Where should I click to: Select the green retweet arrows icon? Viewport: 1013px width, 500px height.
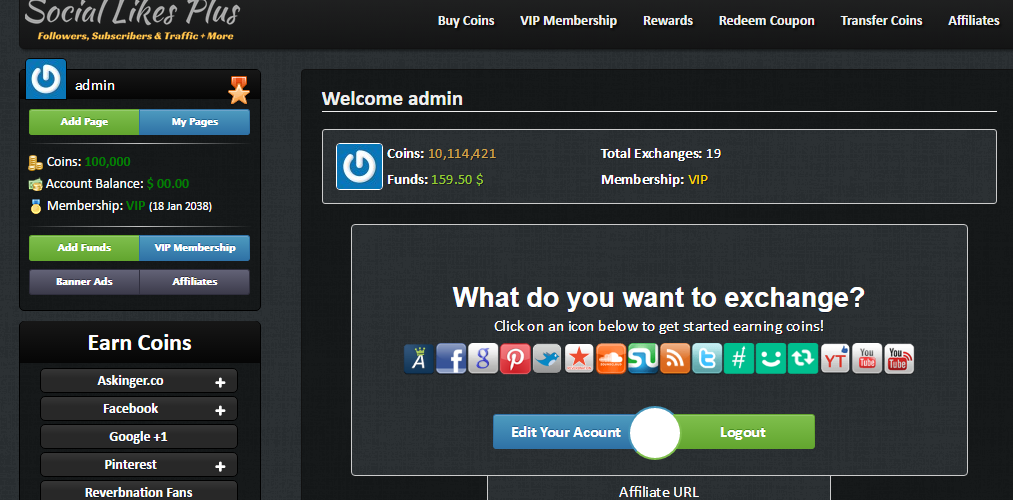(x=803, y=359)
